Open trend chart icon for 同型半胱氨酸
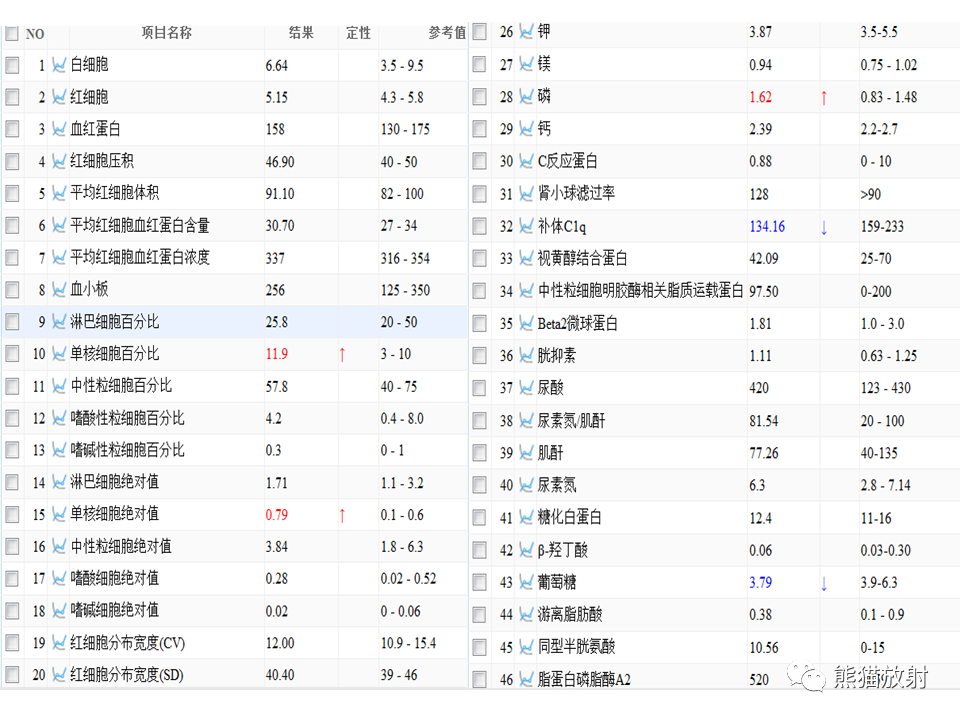Image resolution: width=960 pixels, height=720 pixels. (526, 647)
